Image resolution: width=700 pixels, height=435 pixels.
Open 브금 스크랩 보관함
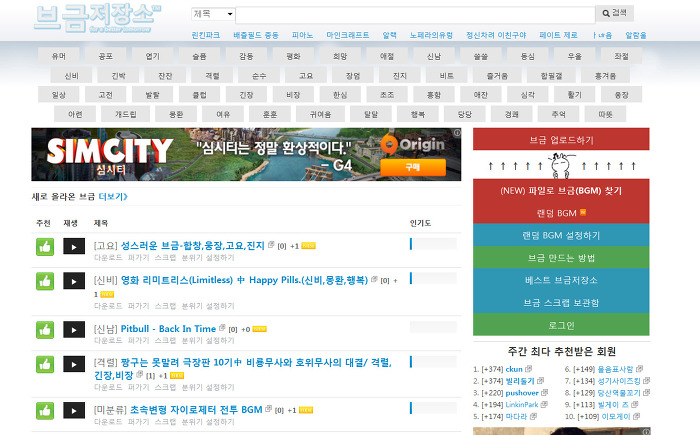pos(561,303)
